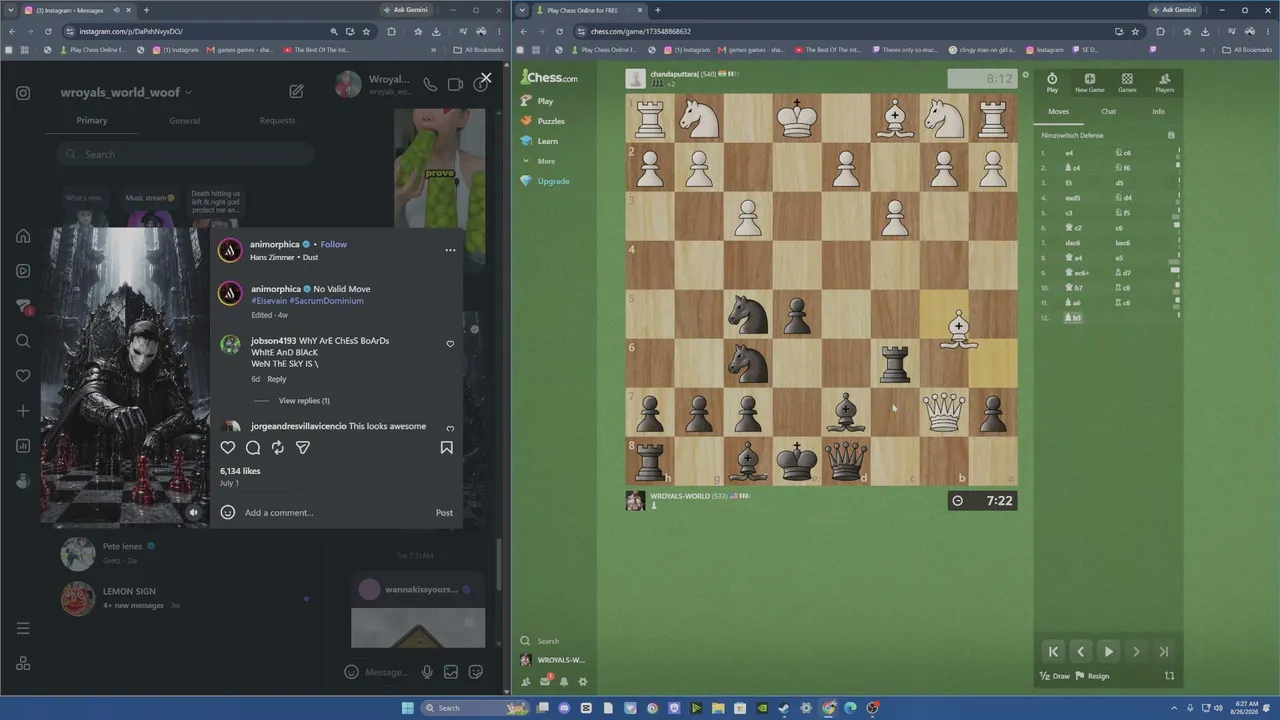Screen dimensions: 1280x720
Task: Close the Instagram post overlay
Action: point(486,77)
